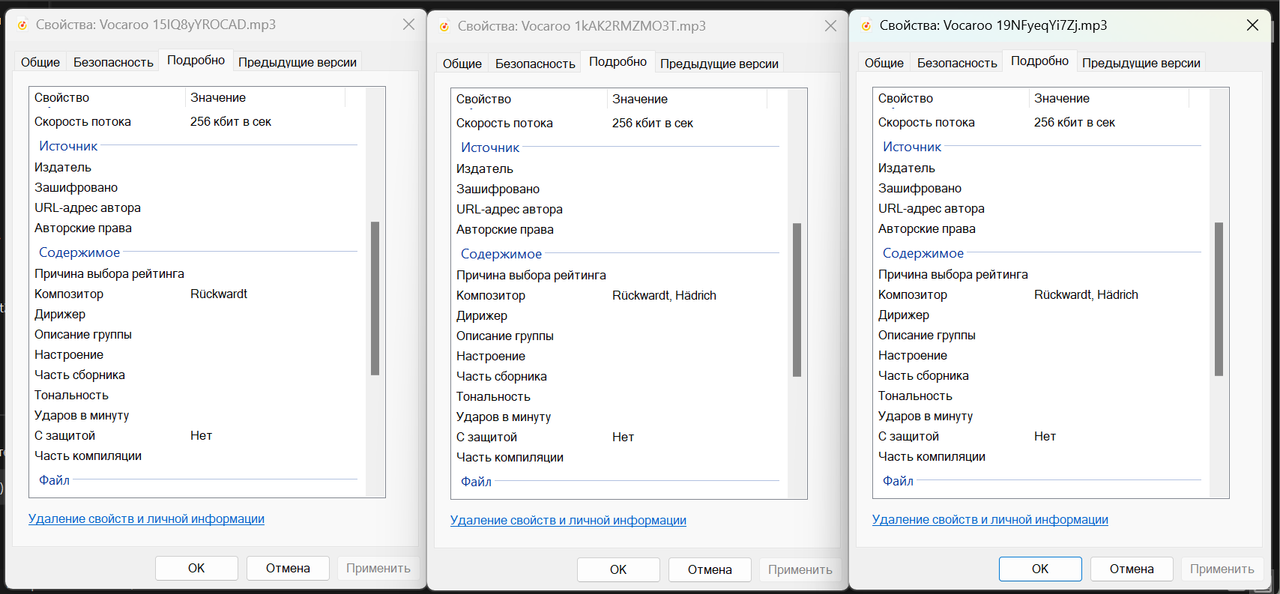The width and height of the screenshot is (1280, 594).
Task: Click С защитой value Нет in 15lQ8yYROCAD window
Action: tap(201, 435)
